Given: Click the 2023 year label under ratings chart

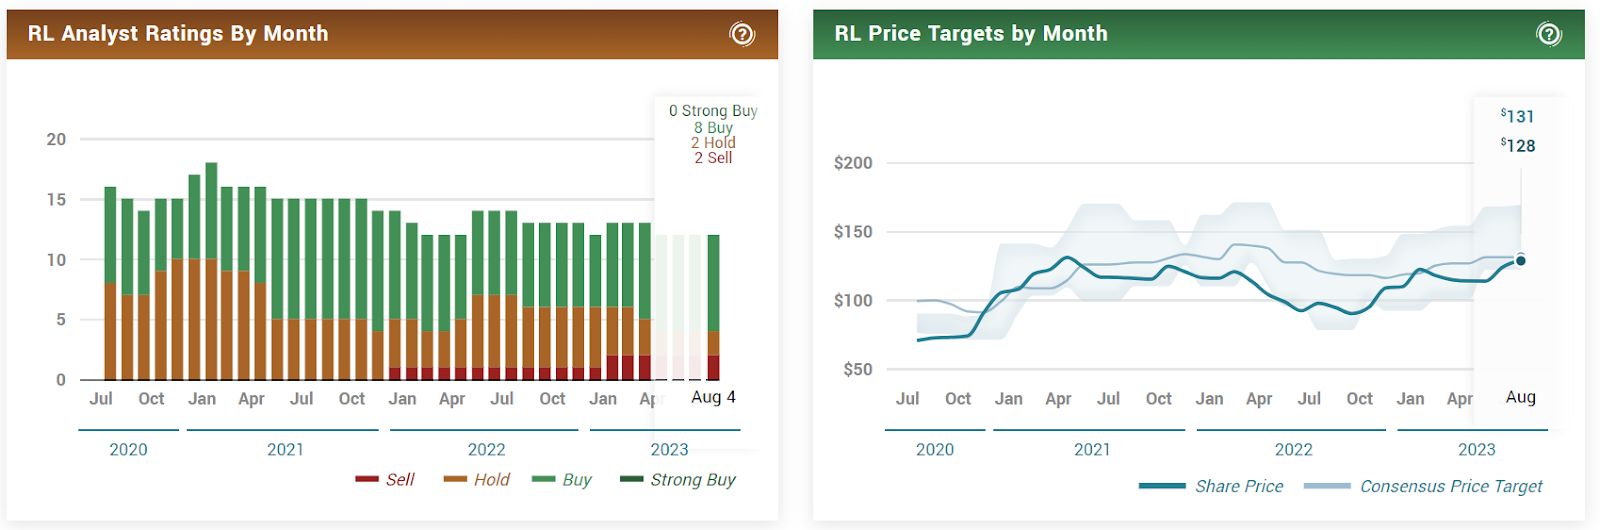Looking at the screenshot, I should [669, 450].
